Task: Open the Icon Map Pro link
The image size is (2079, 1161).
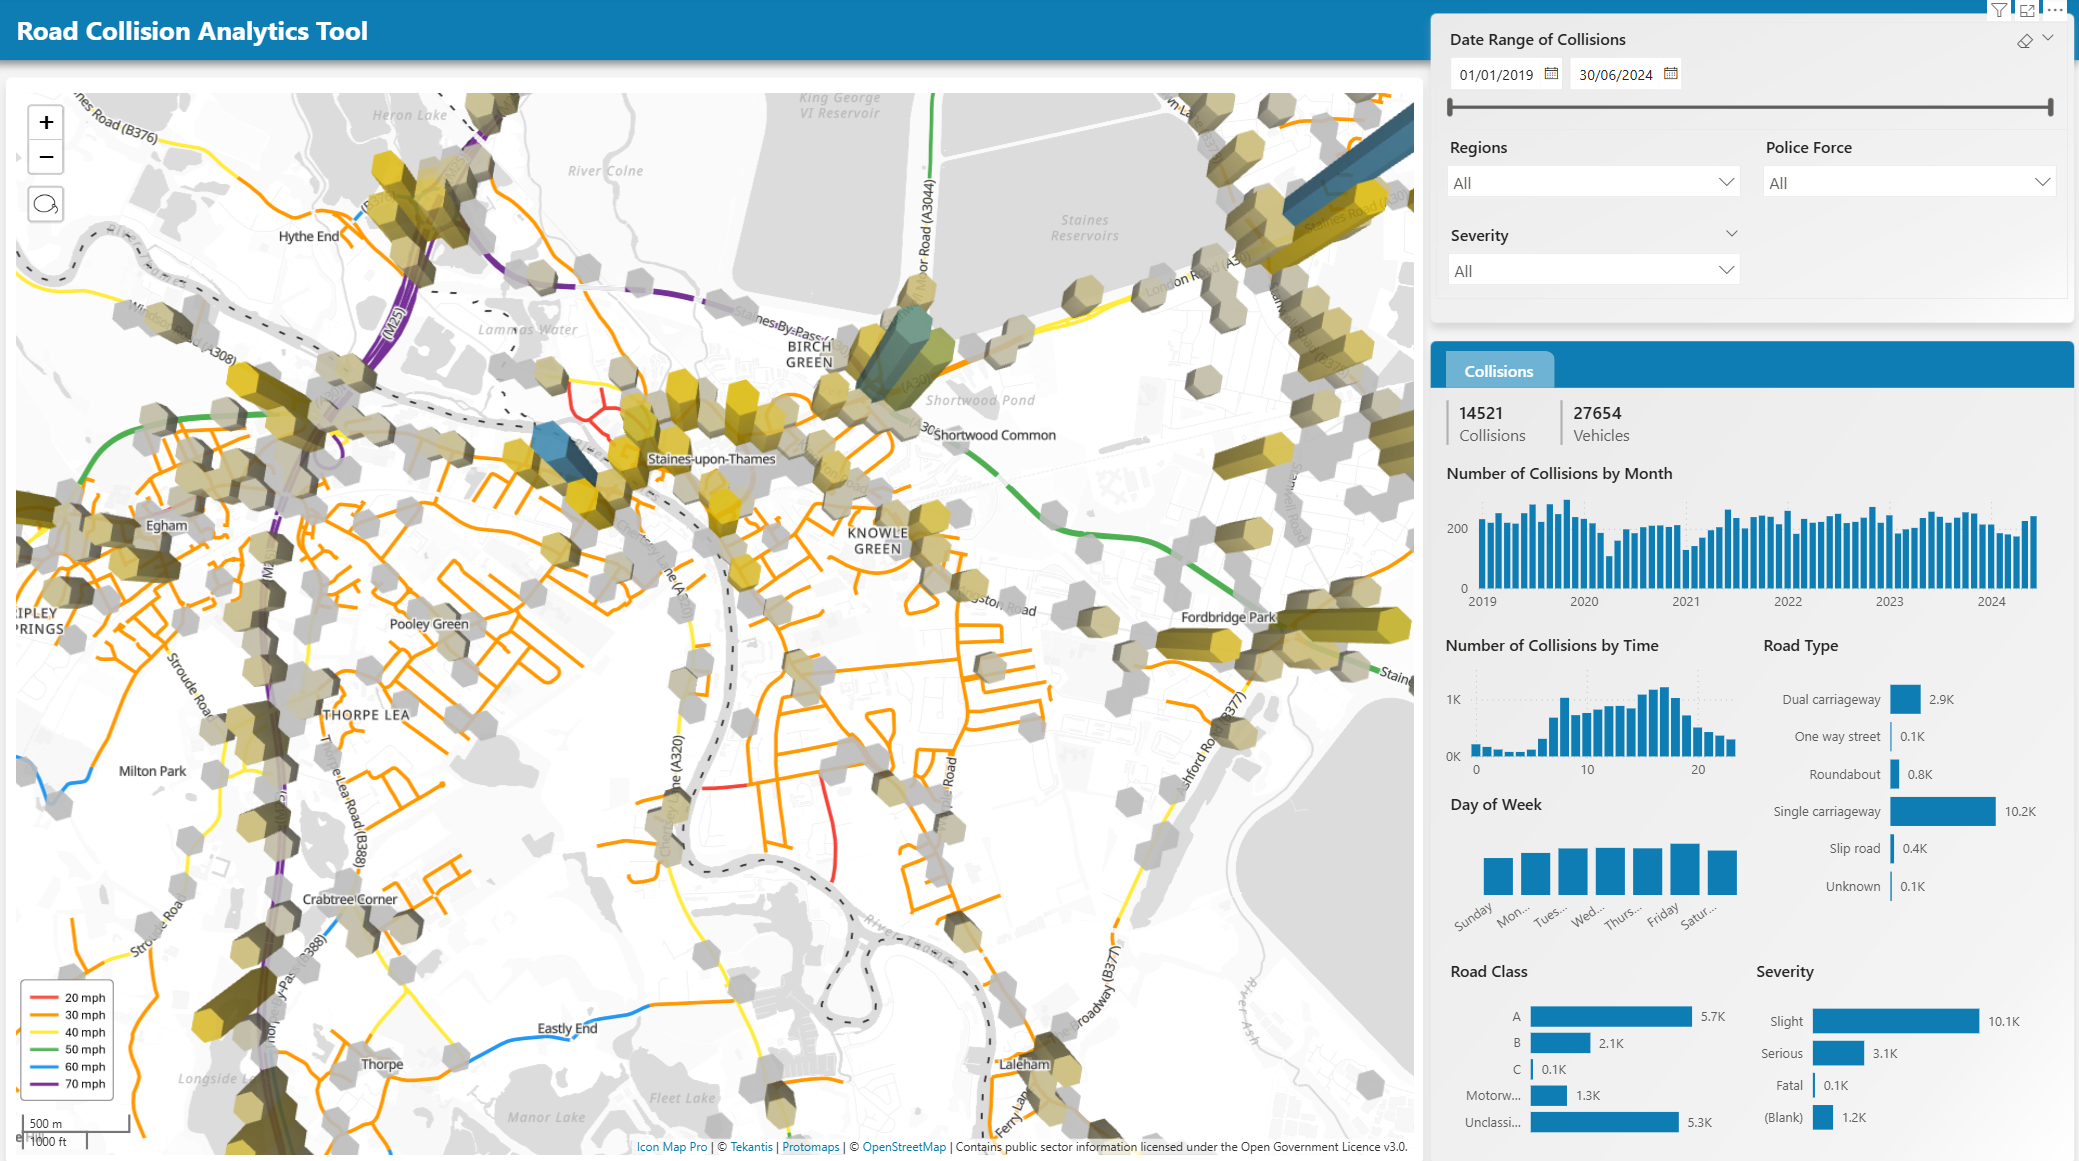Action: pyautogui.click(x=671, y=1147)
